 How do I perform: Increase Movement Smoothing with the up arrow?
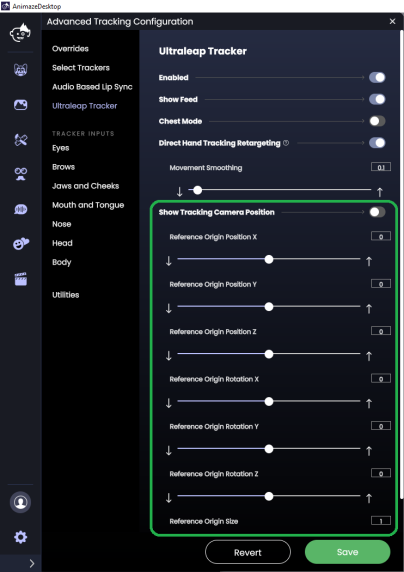pos(380,192)
